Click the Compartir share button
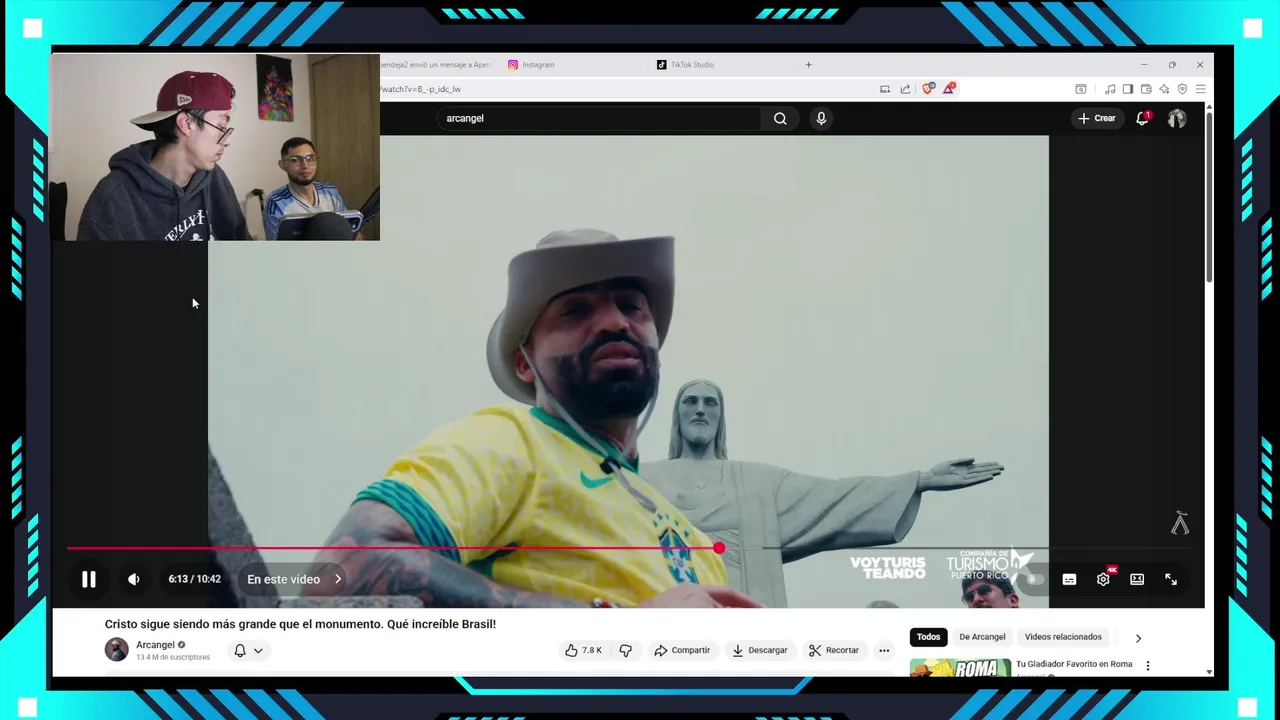Viewport: 1280px width, 720px height. pos(682,650)
